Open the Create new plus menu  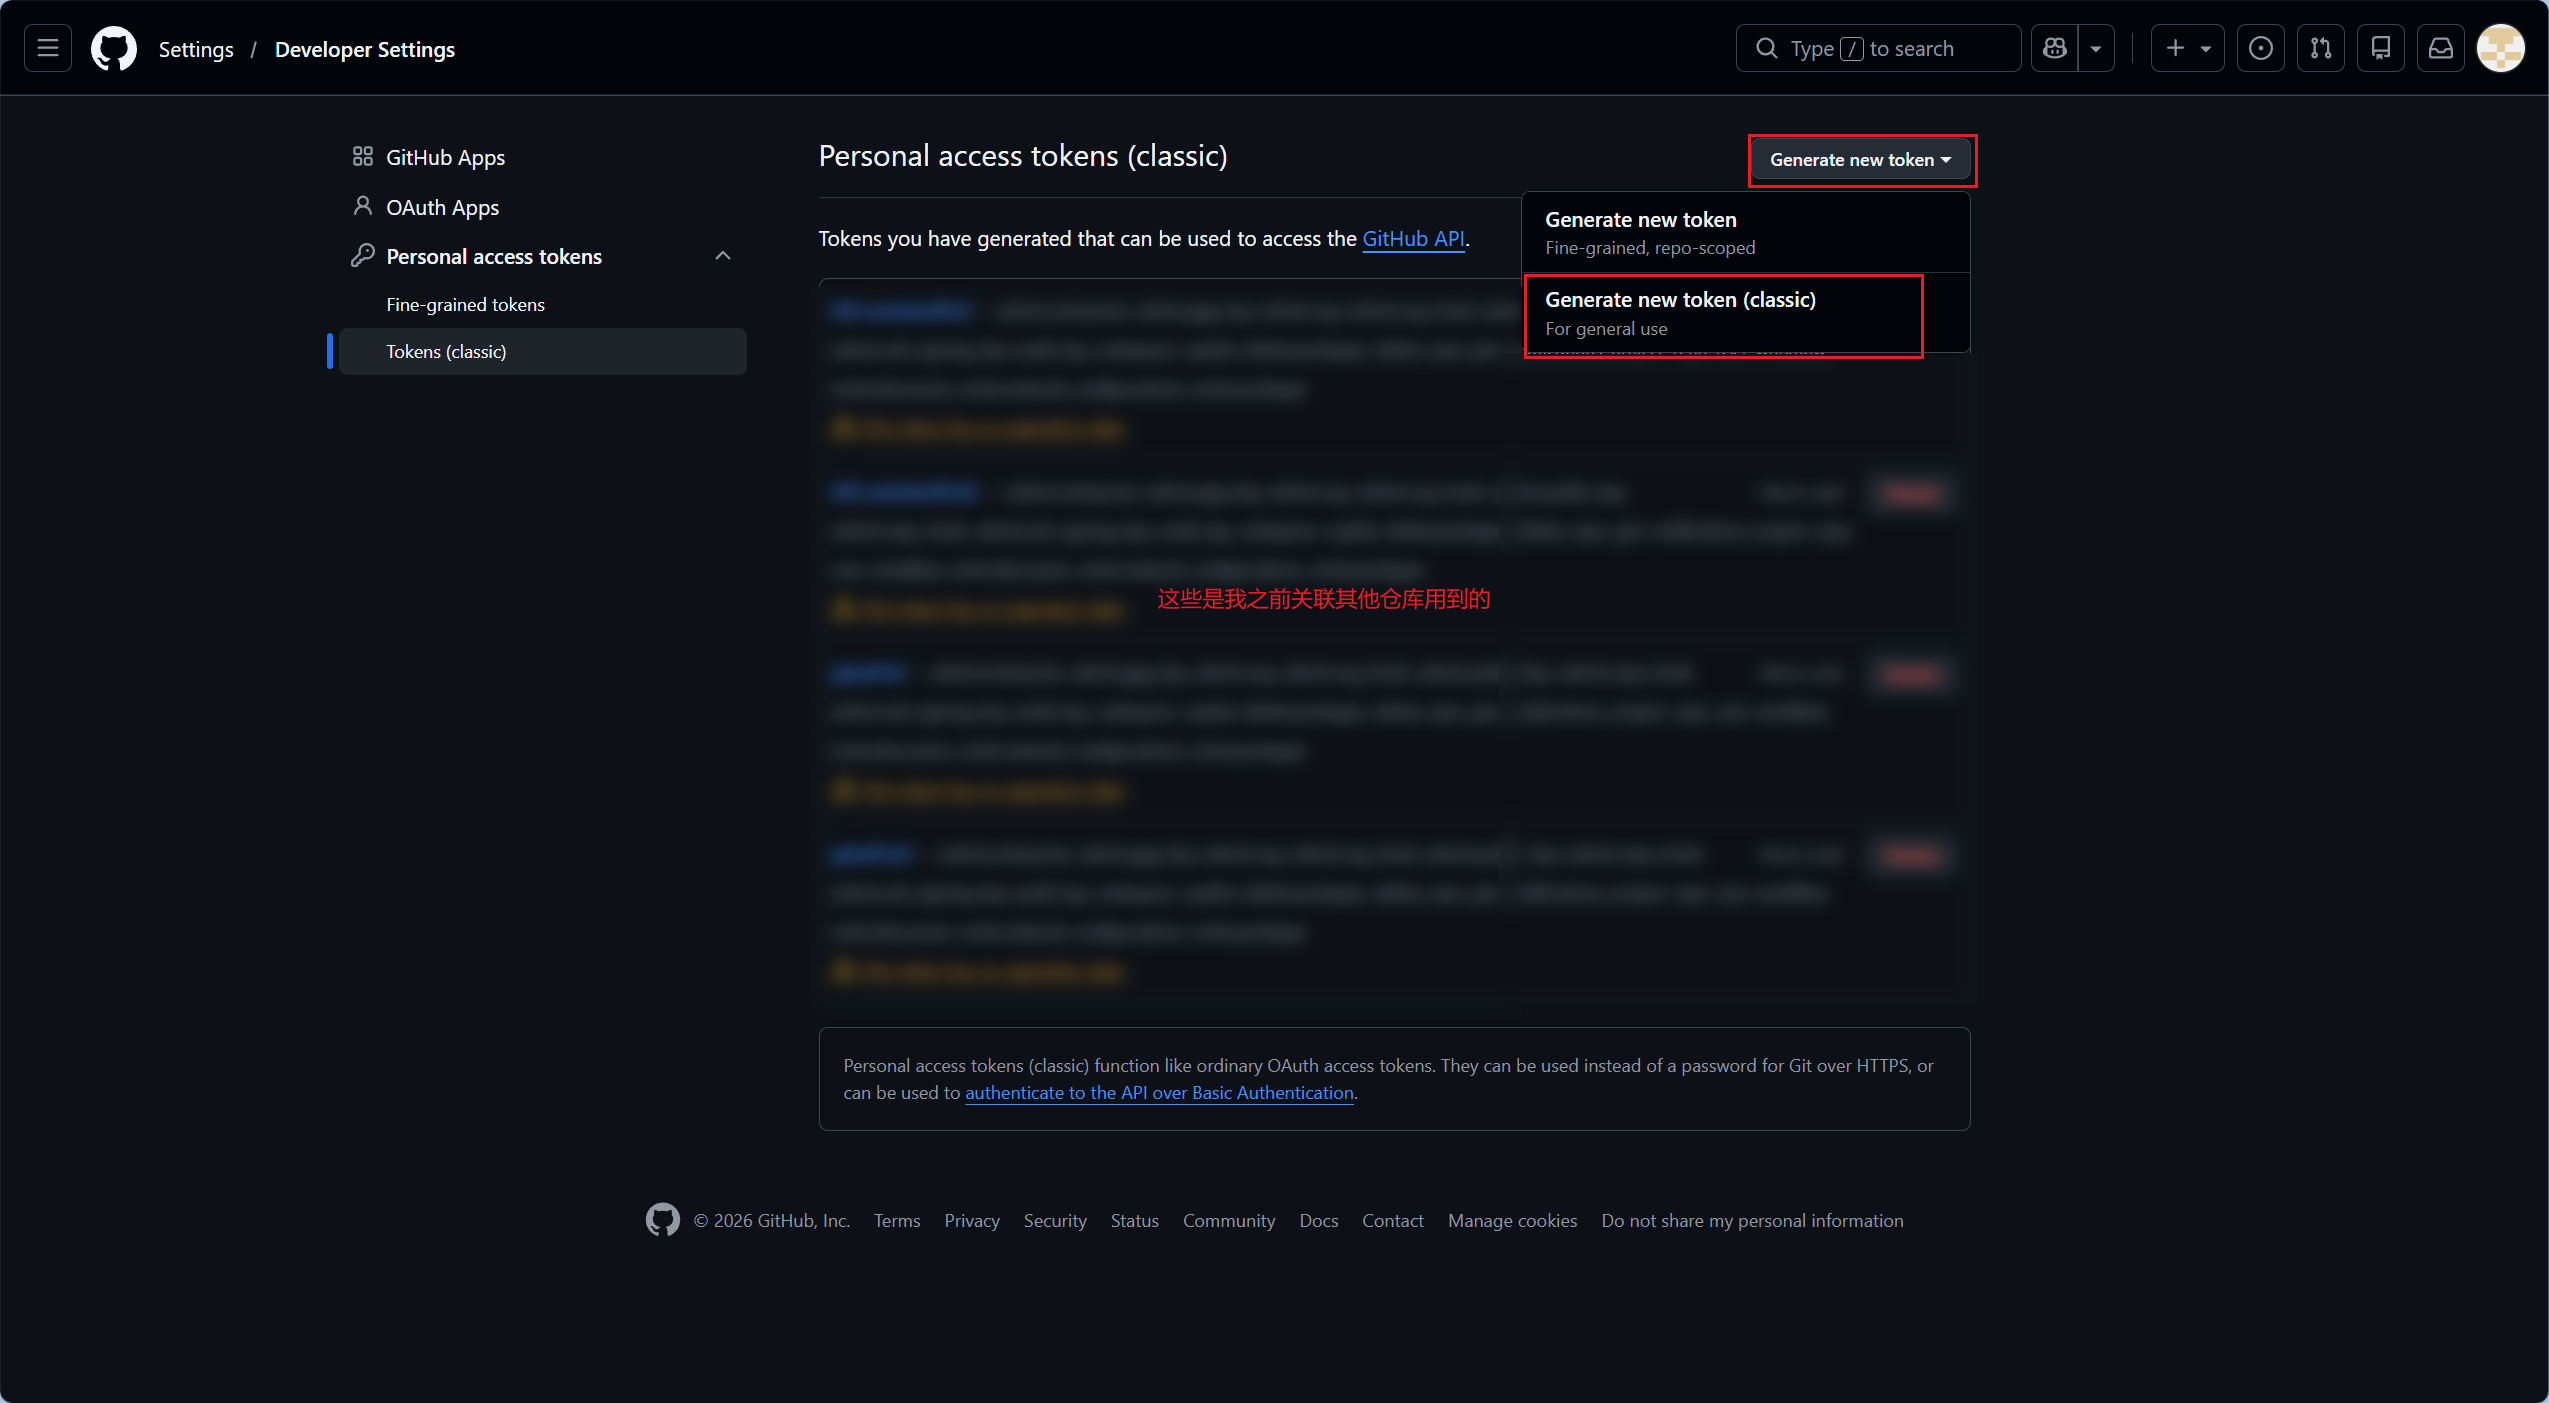pos(2188,48)
